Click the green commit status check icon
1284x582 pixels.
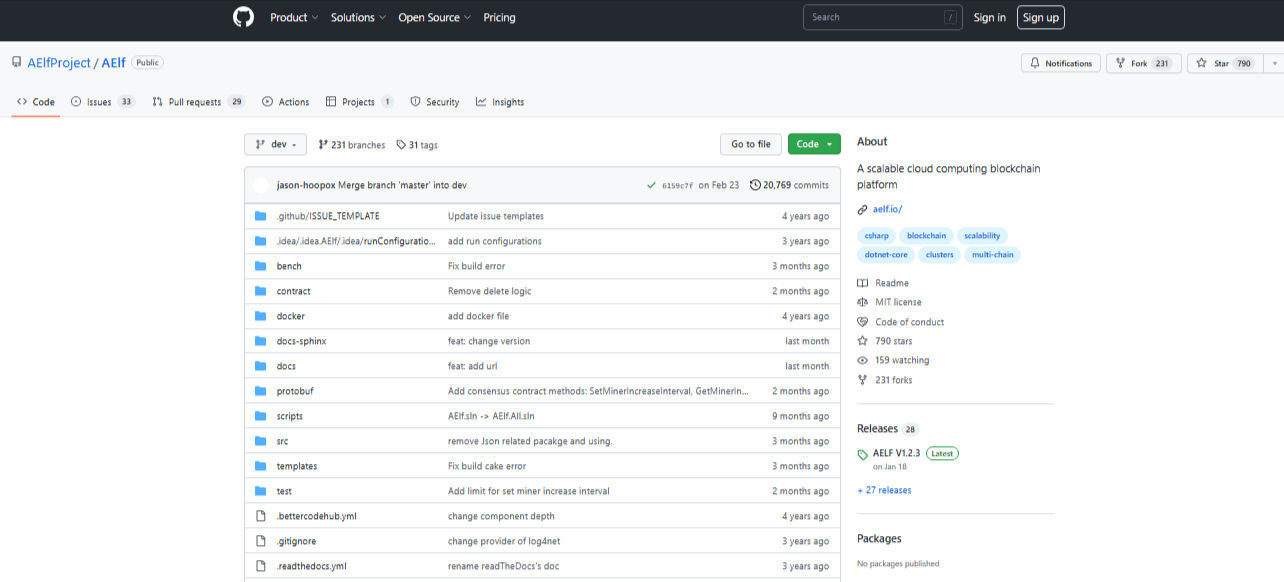coord(651,185)
